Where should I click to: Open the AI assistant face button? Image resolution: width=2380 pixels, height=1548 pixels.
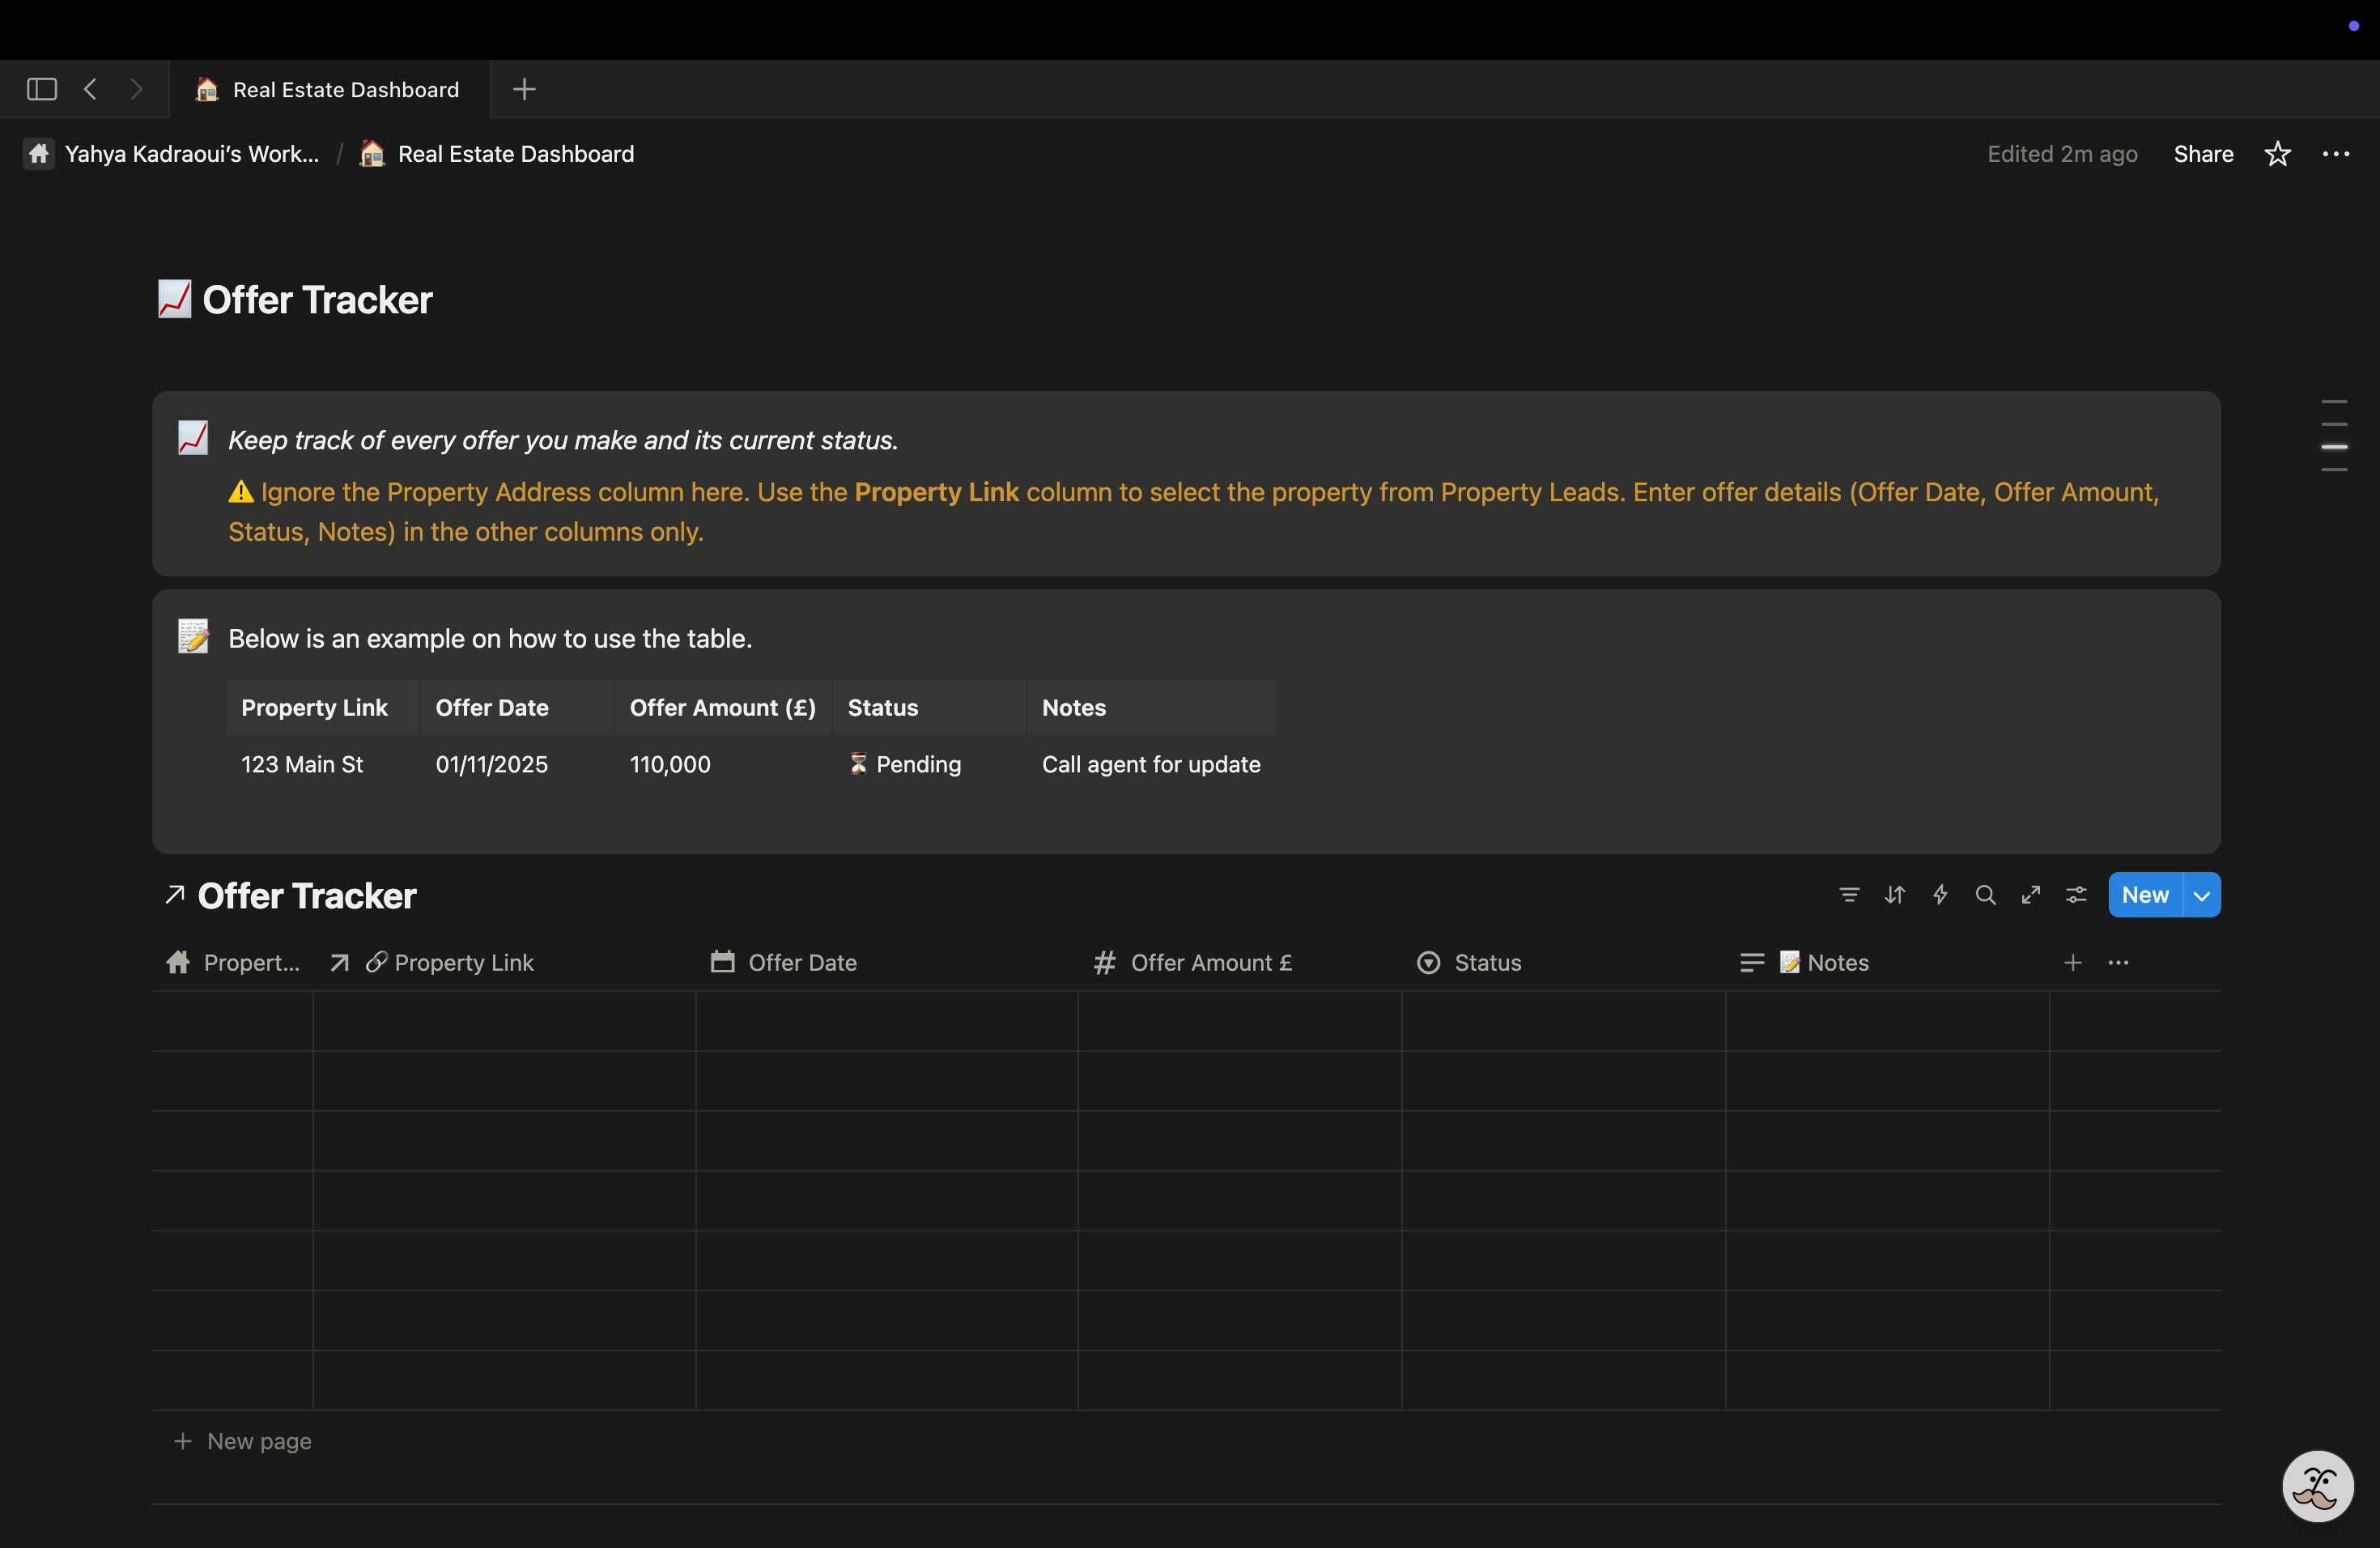pyautogui.click(x=2317, y=1486)
